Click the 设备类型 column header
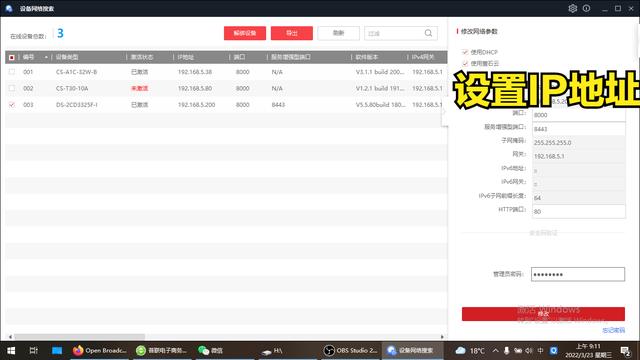 point(67,57)
